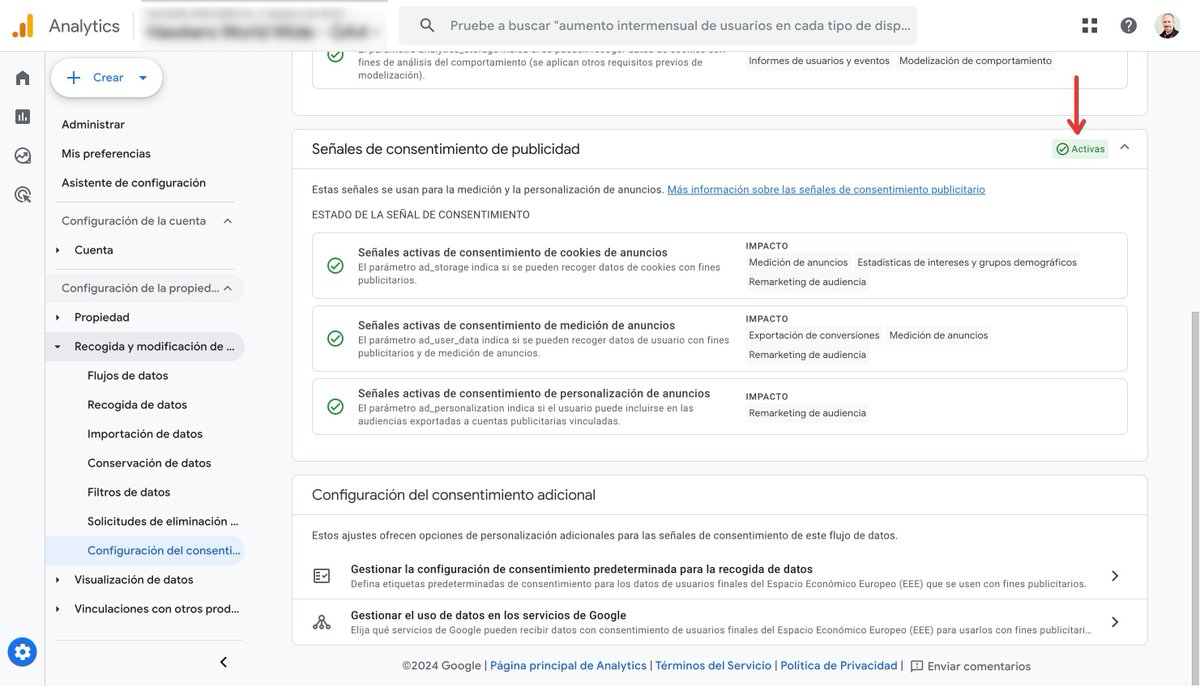The height and width of the screenshot is (686, 1200).
Task: Go to Home in left rail
Action: coord(22,78)
